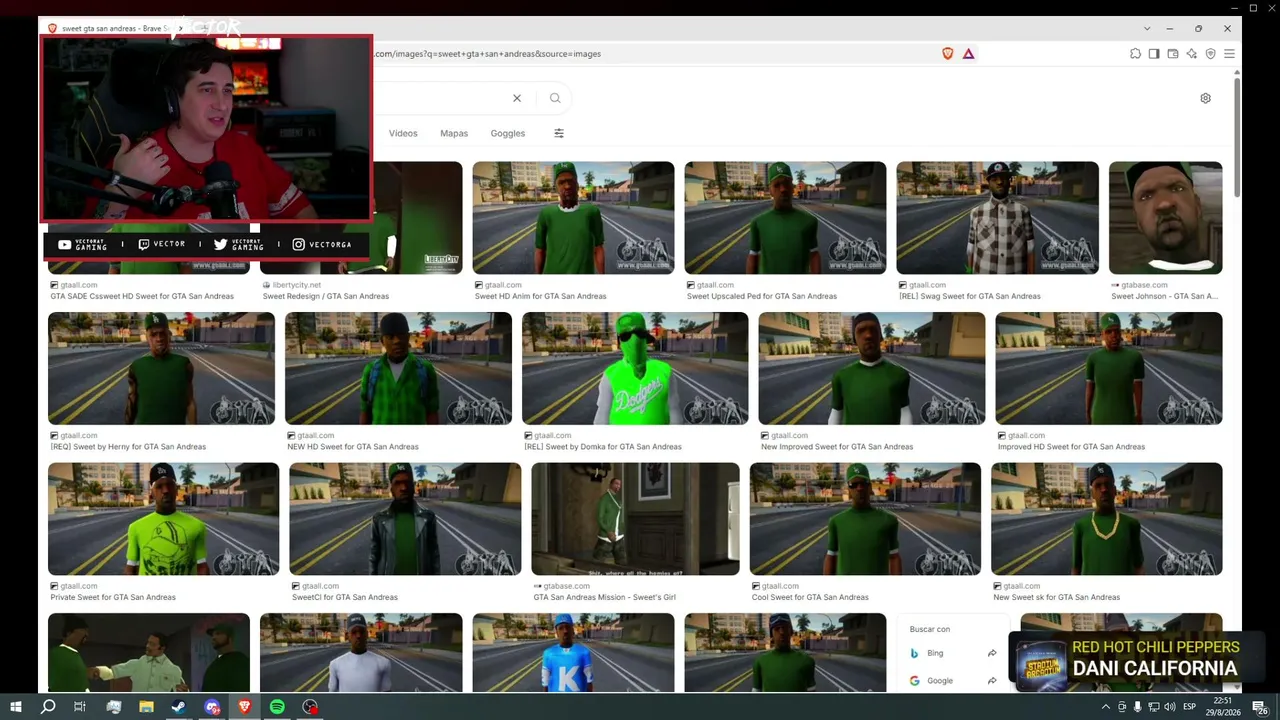Open 'Cool Sweet for GTA San Andreas' link
Image resolution: width=1280 pixels, height=720 pixels.
click(x=810, y=597)
